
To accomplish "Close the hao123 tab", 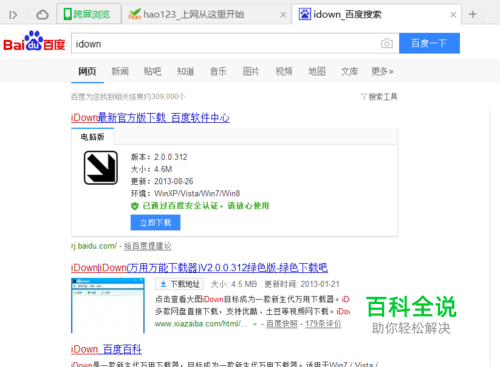I will pos(283,15).
